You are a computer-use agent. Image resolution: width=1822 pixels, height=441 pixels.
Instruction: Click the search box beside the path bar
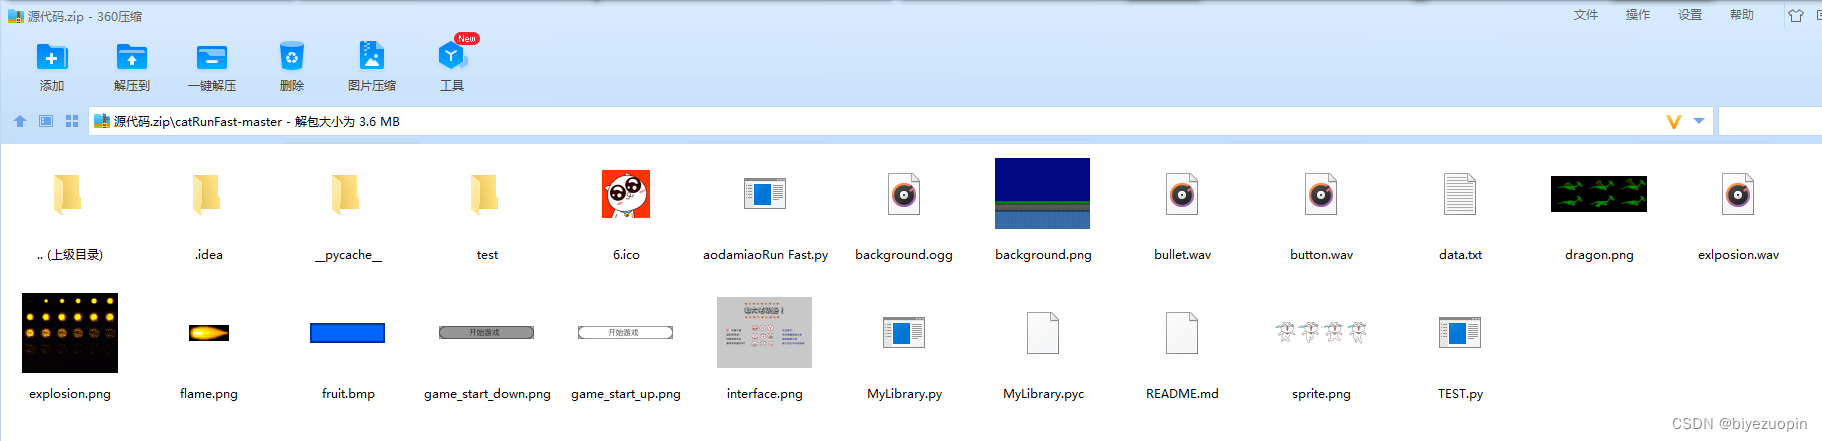(1770, 122)
